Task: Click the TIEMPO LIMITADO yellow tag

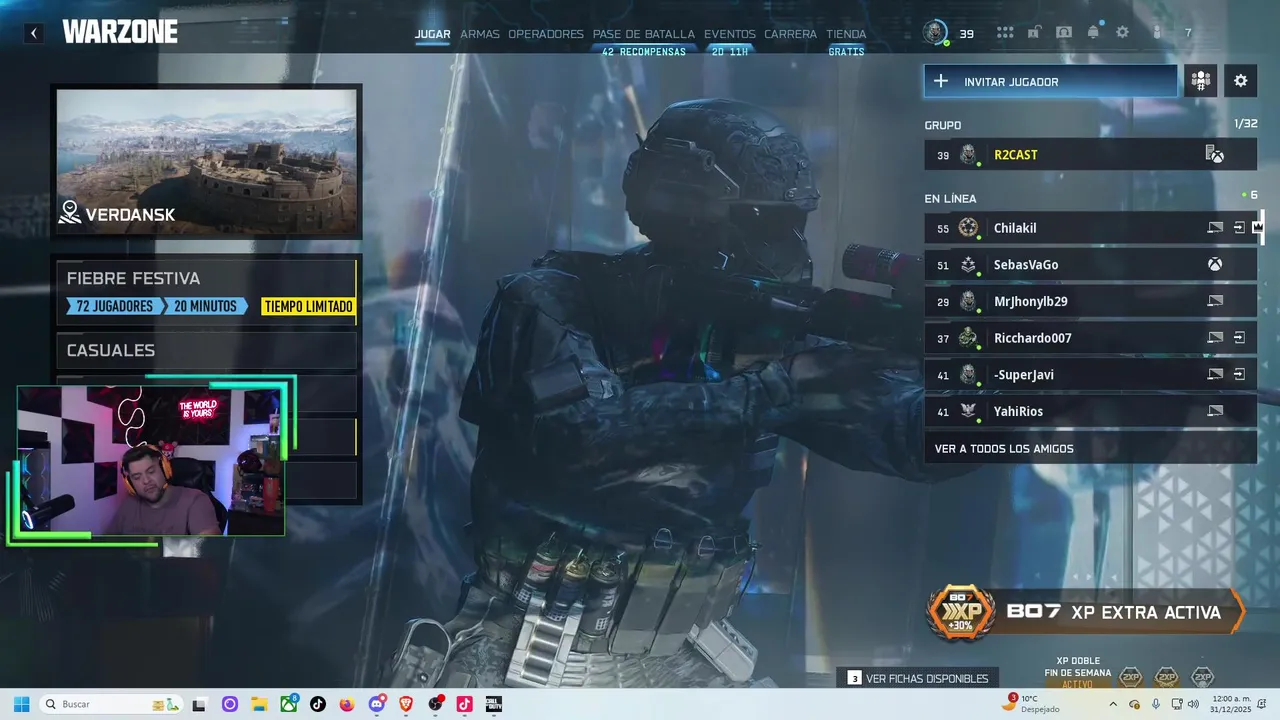Action: pyautogui.click(x=308, y=306)
